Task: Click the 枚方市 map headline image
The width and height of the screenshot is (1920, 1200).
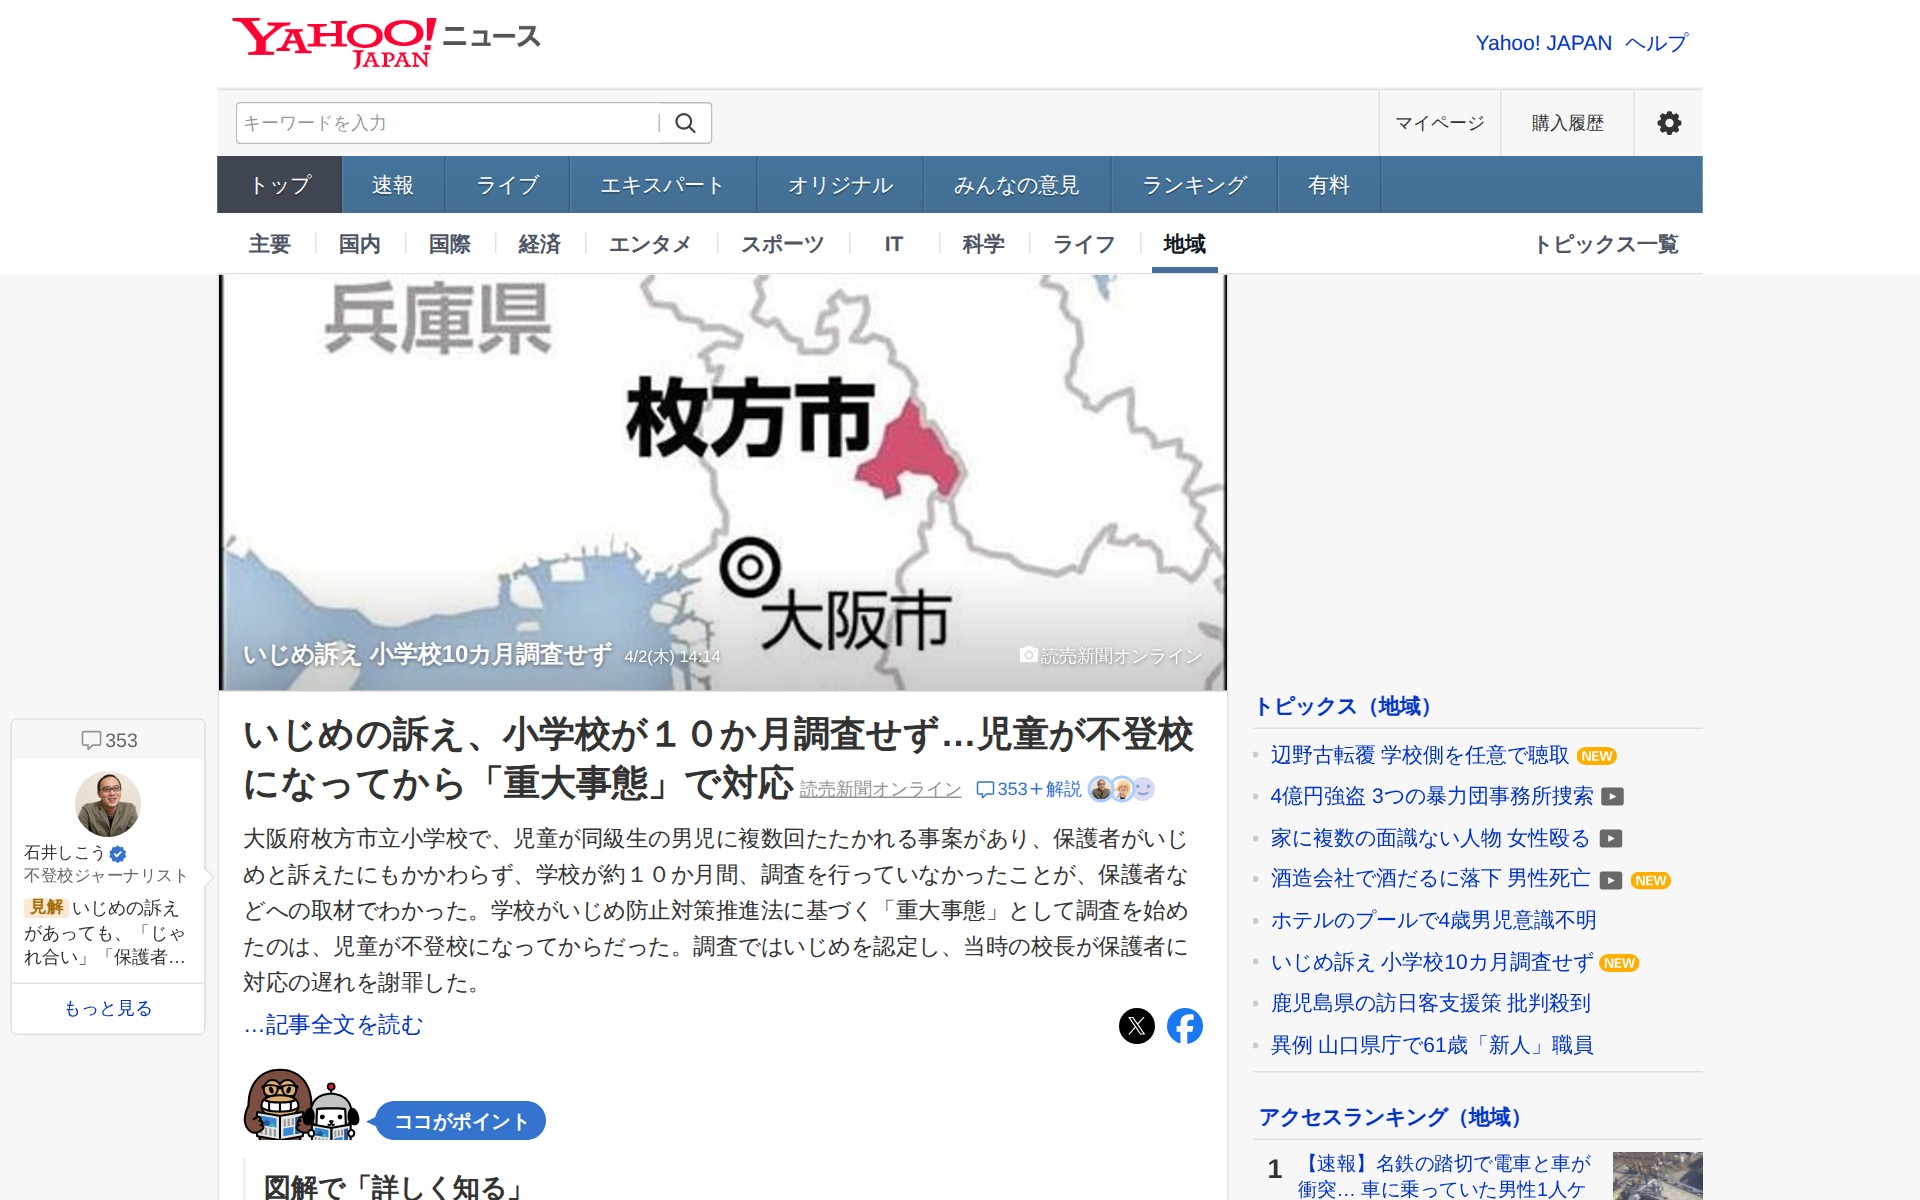Action: pos(722,482)
